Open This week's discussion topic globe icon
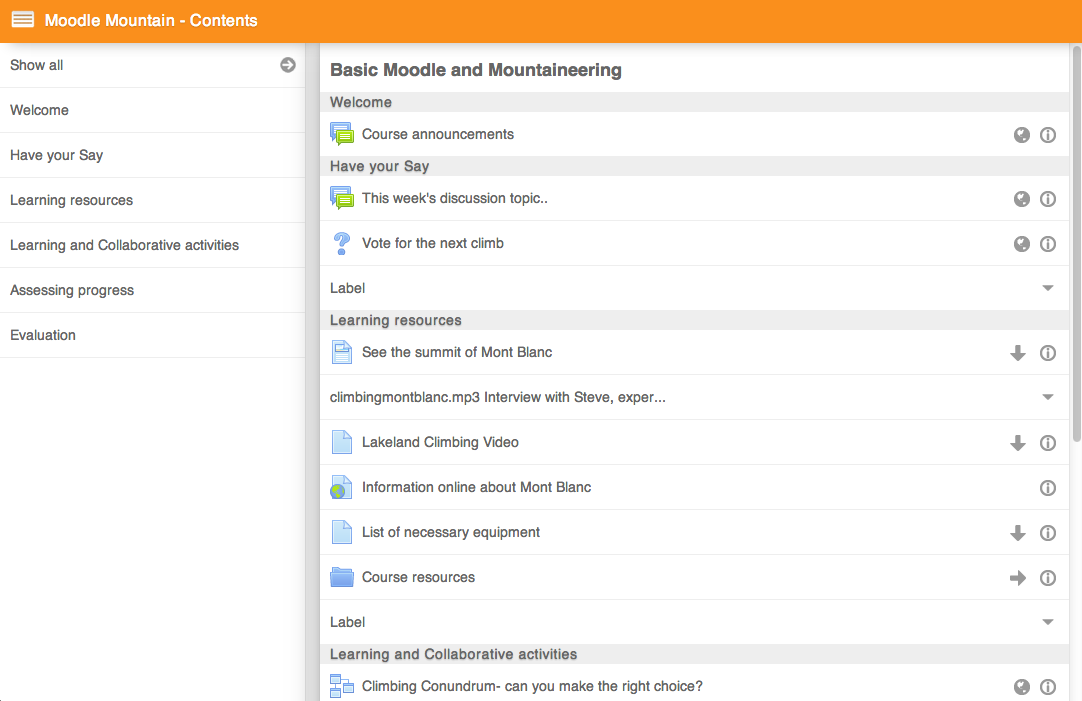The height and width of the screenshot is (701, 1082). [1021, 199]
